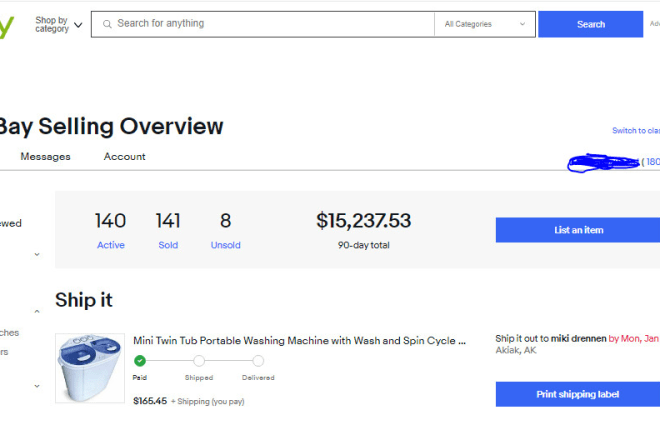Click the washing machine product thumbnail
The image size is (660, 440).
pyautogui.click(x=90, y=368)
